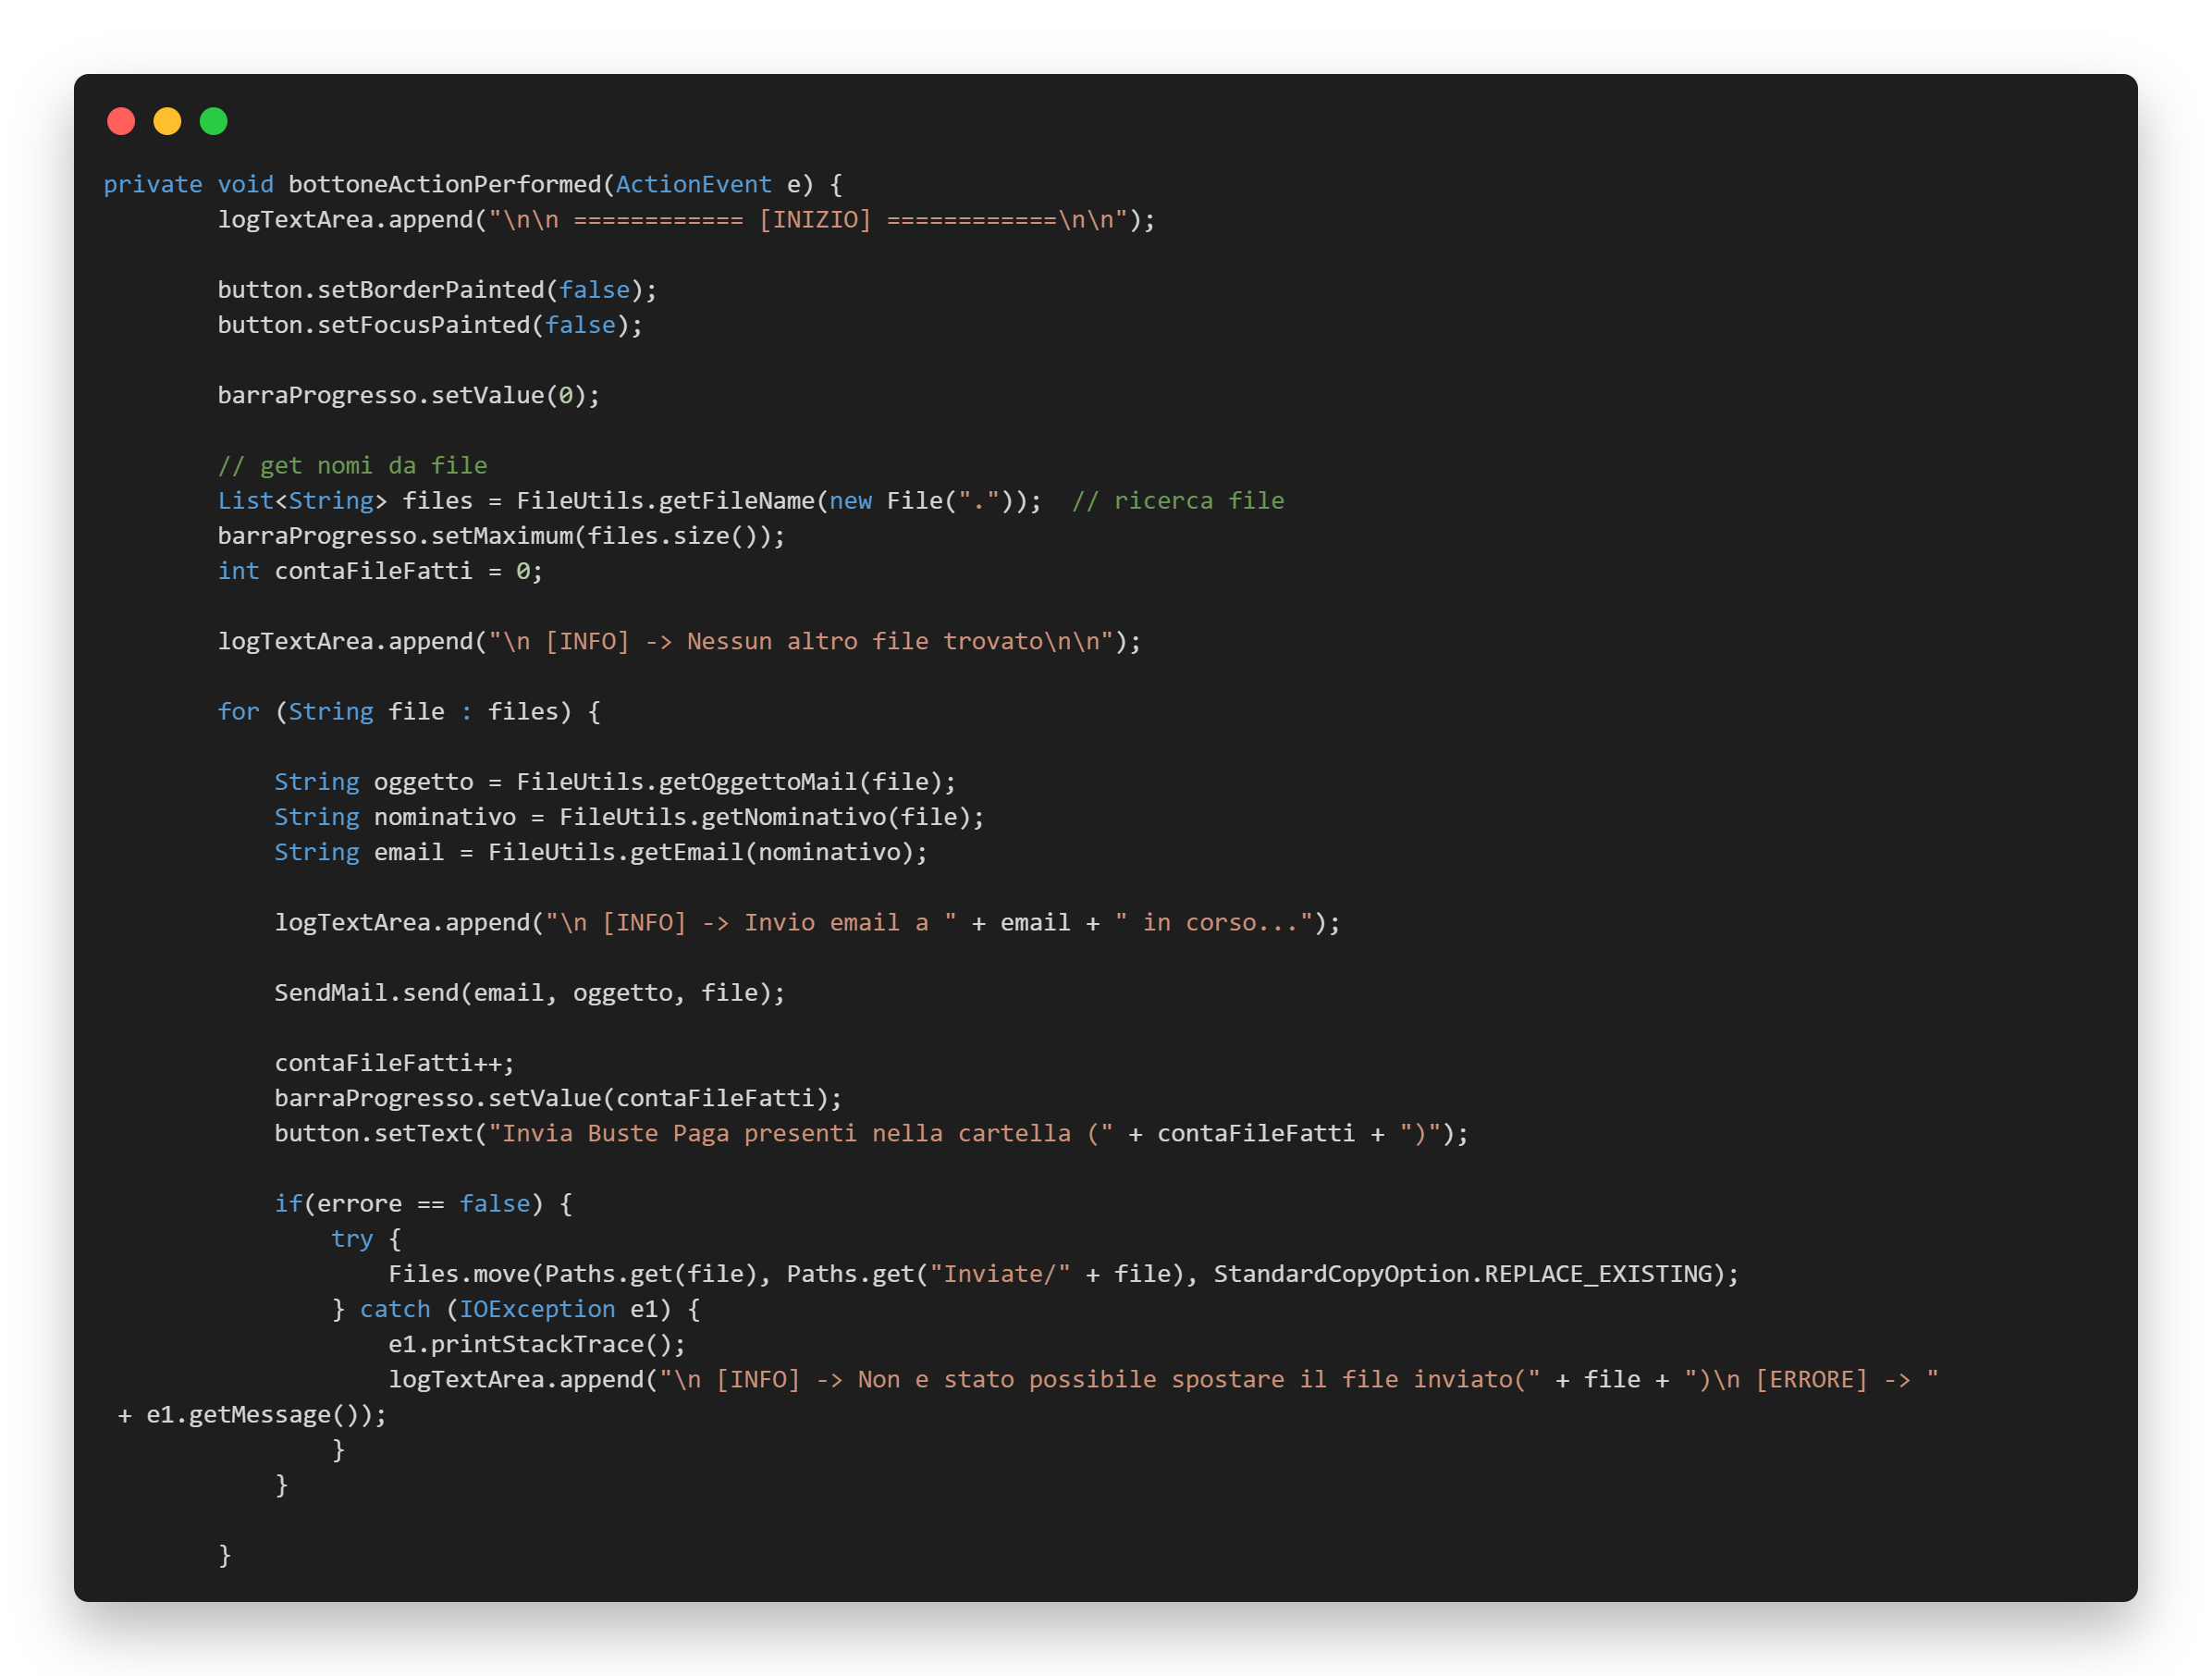Click the green maximize dot

pyautogui.click(x=213, y=121)
